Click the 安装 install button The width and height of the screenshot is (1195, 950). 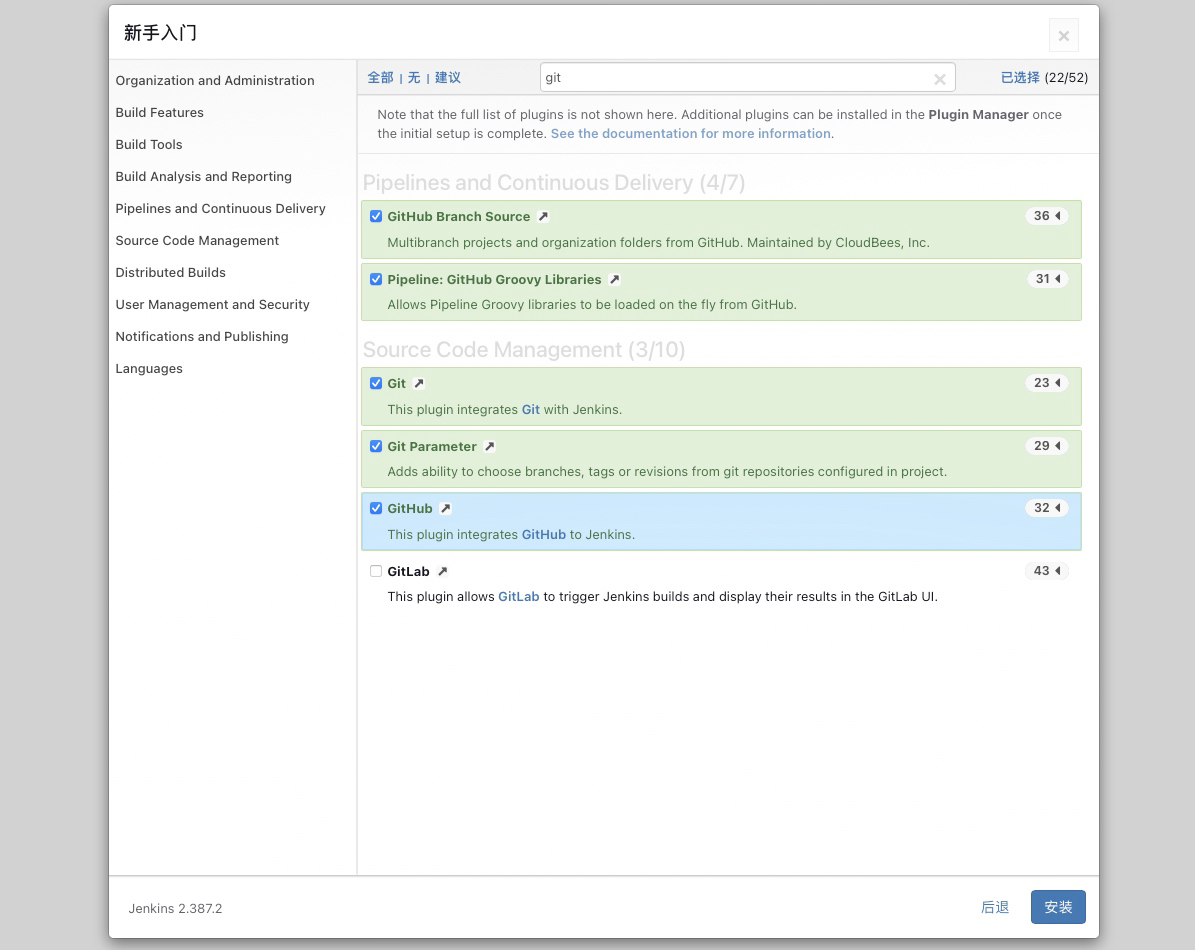1058,907
